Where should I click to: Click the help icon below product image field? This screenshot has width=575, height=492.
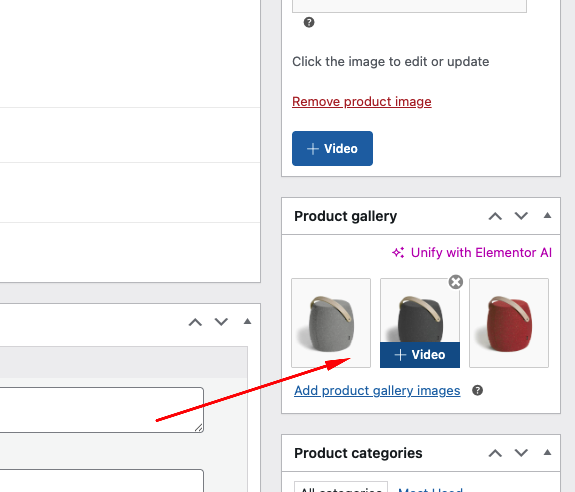coord(309,22)
